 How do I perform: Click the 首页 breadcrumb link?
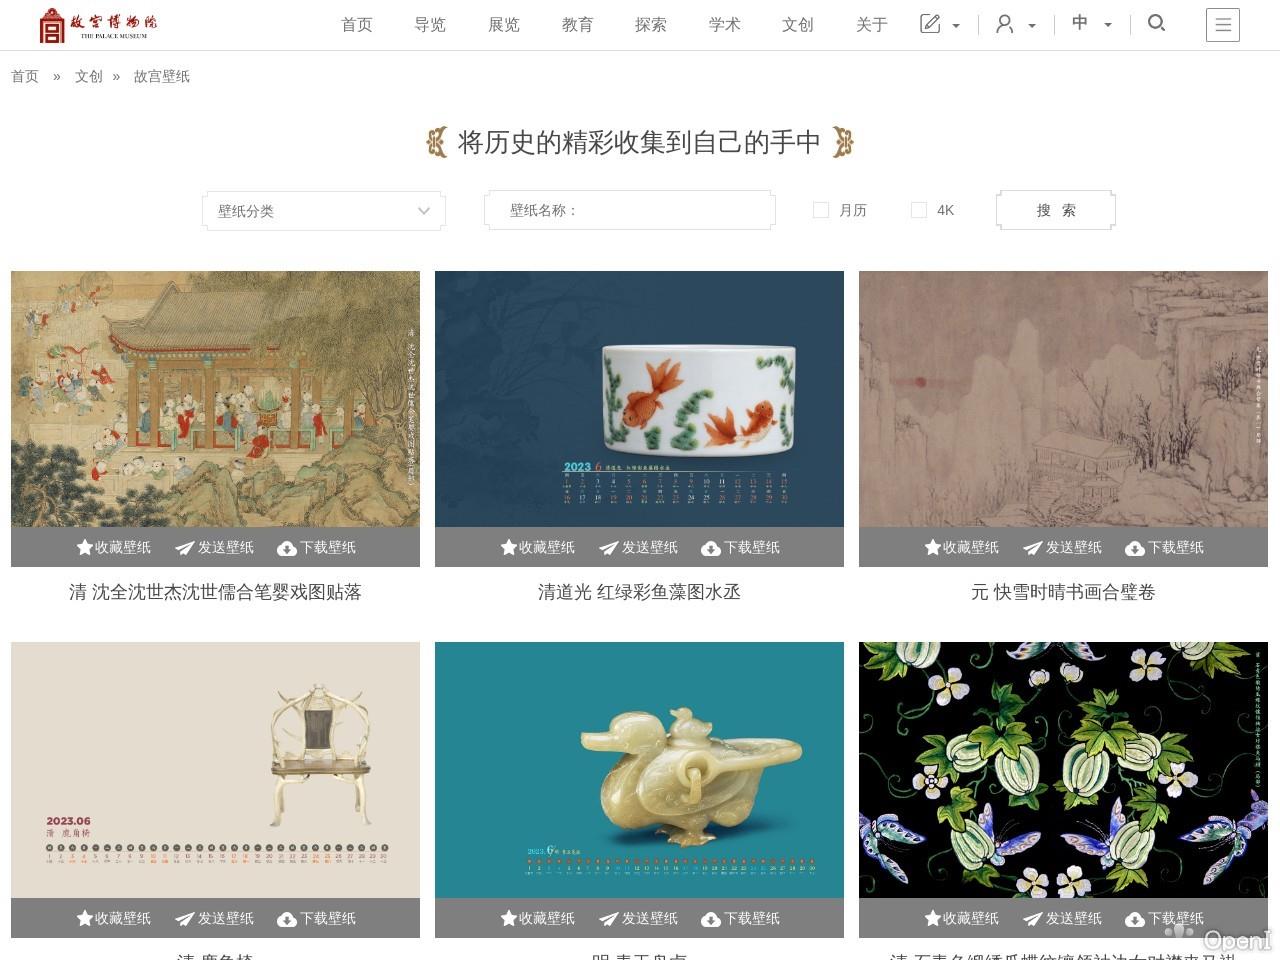point(24,76)
